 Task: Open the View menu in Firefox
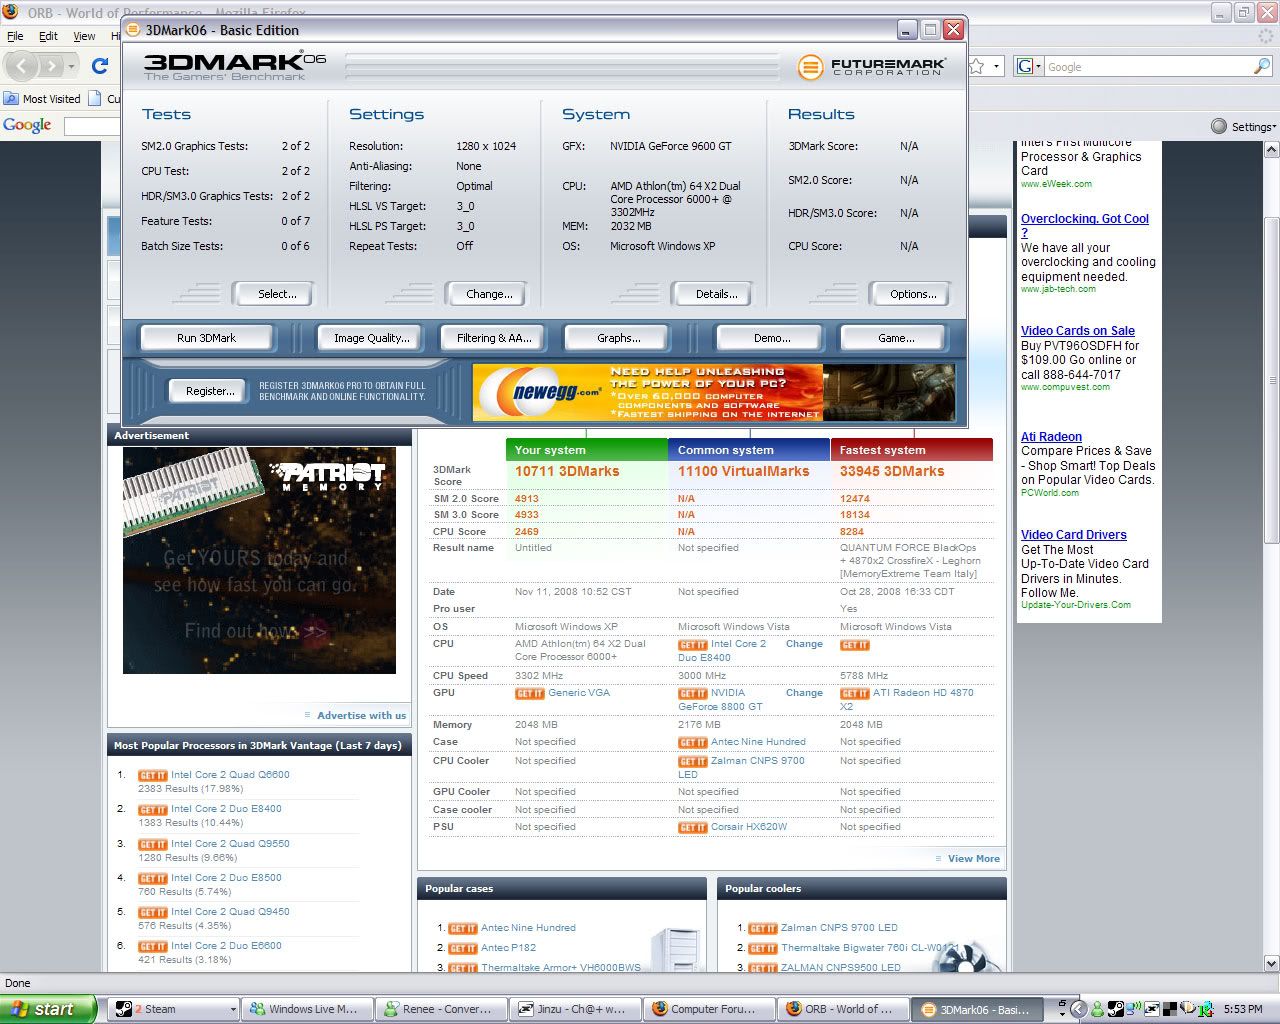coord(84,36)
